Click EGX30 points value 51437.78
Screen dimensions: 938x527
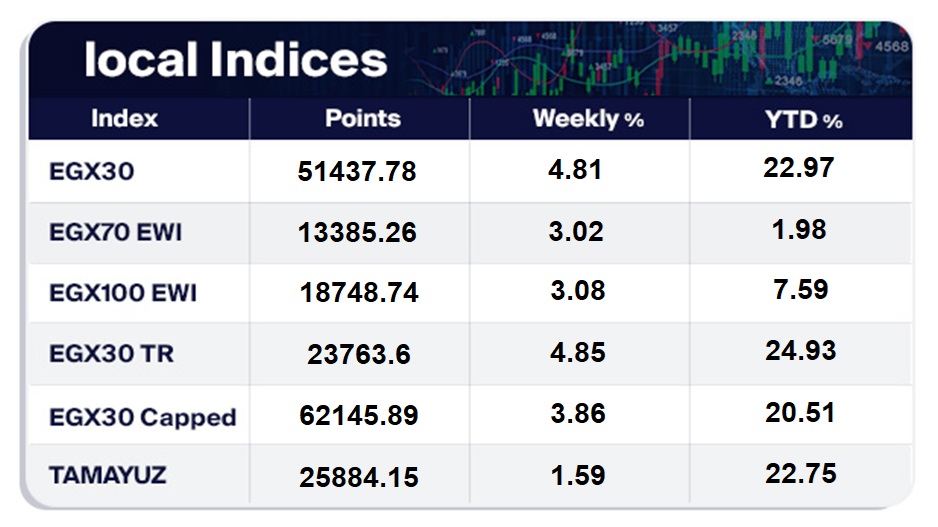click(357, 172)
